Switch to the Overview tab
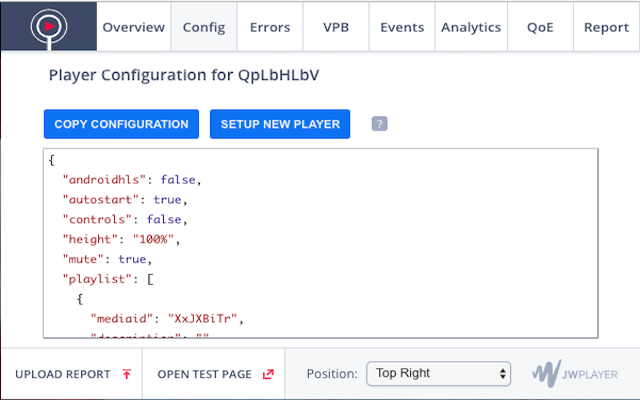The height and width of the screenshot is (400, 640). click(x=133, y=27)
